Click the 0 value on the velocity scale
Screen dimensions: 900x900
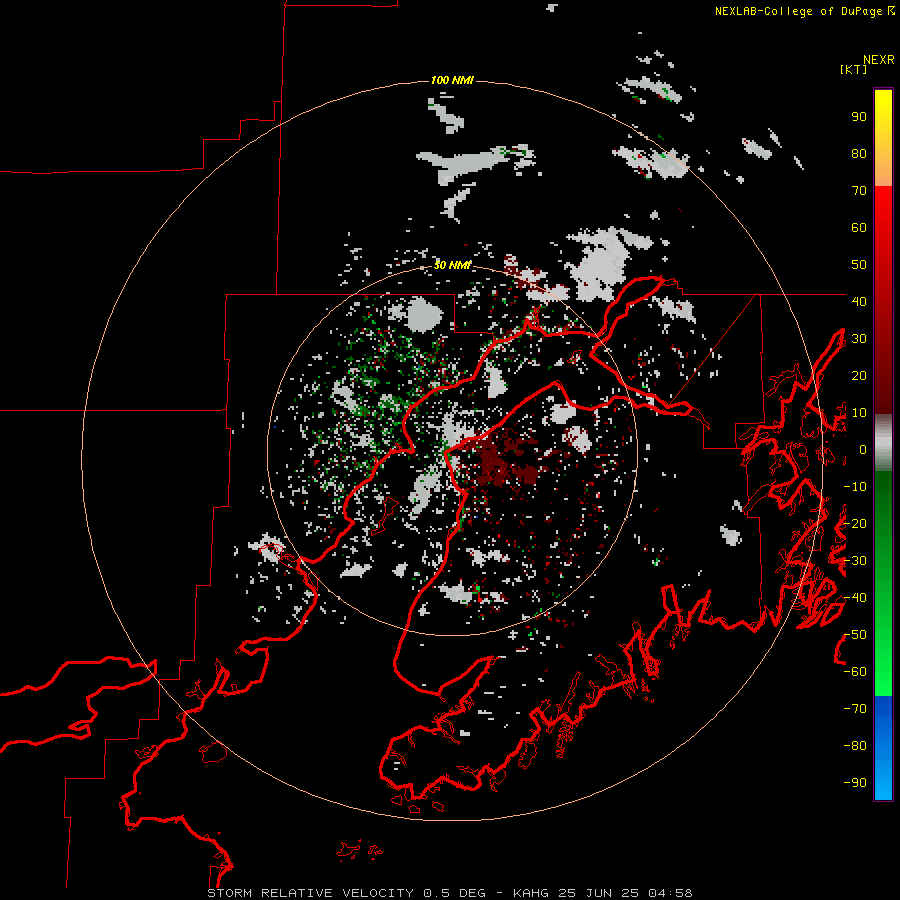pyautogui.click(x=863, y=450)
